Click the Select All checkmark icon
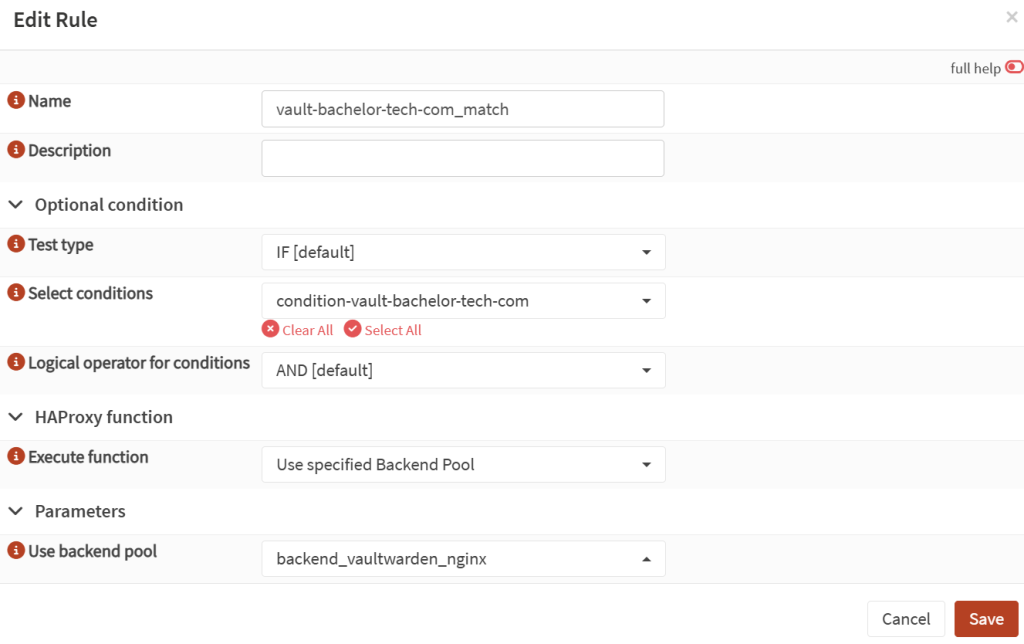 (352, 329)
